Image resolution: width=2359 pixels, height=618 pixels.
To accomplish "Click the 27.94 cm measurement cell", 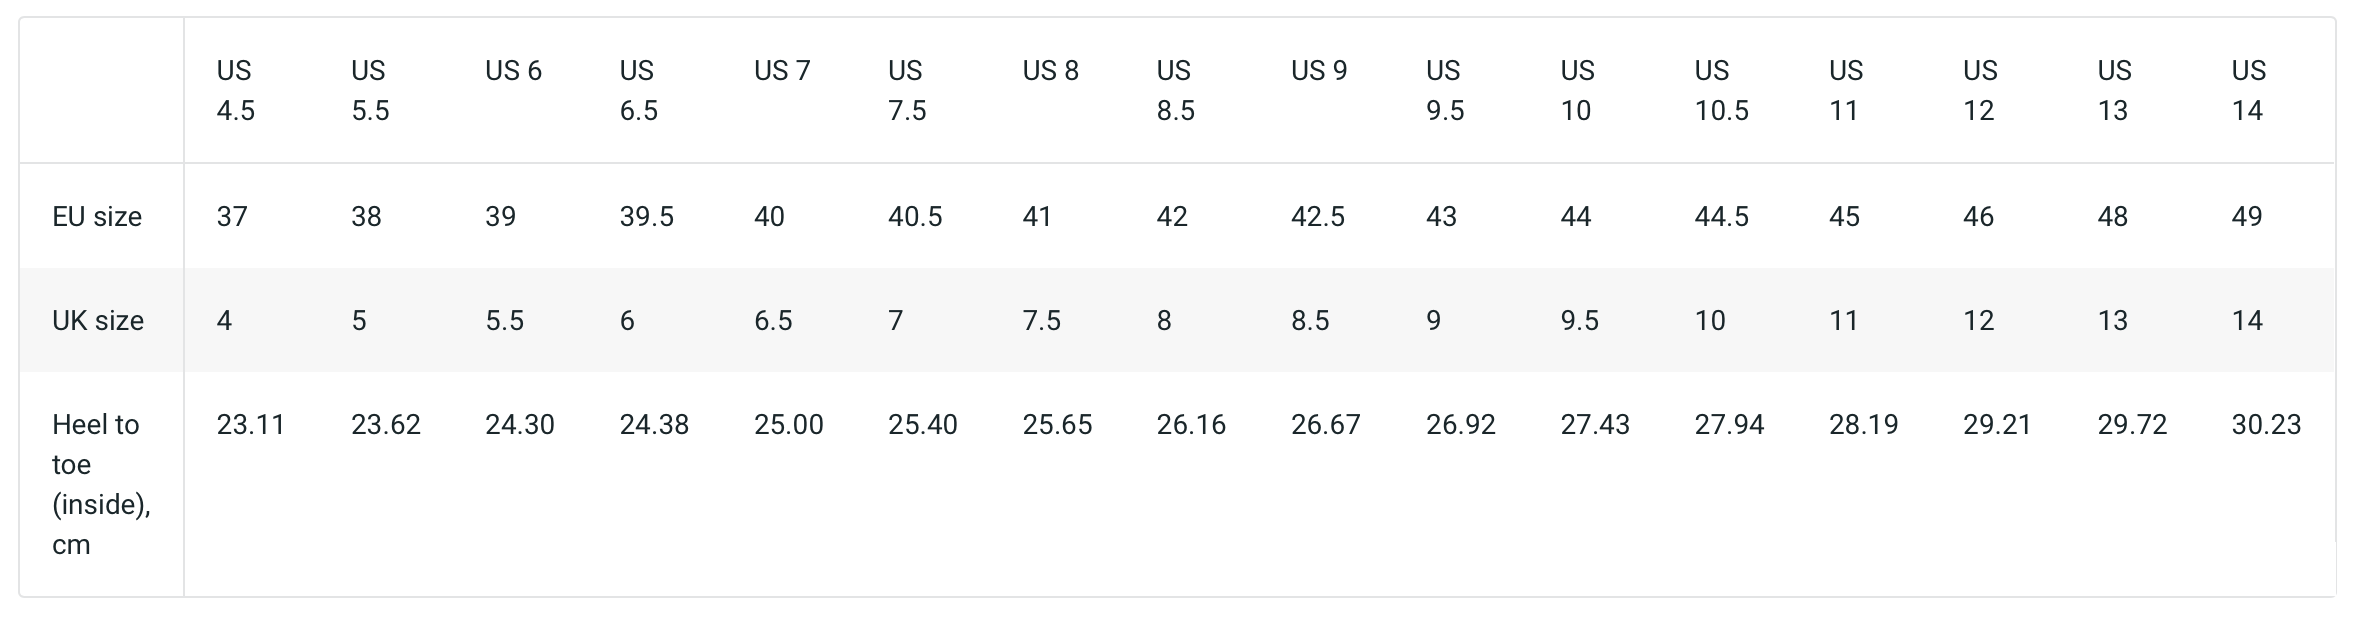I will 1729,424.
